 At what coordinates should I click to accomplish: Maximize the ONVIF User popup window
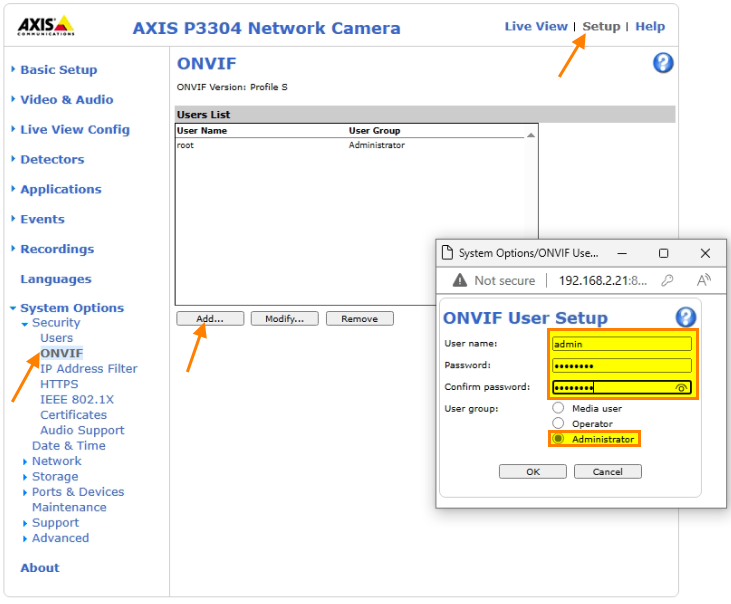[663, 253]
